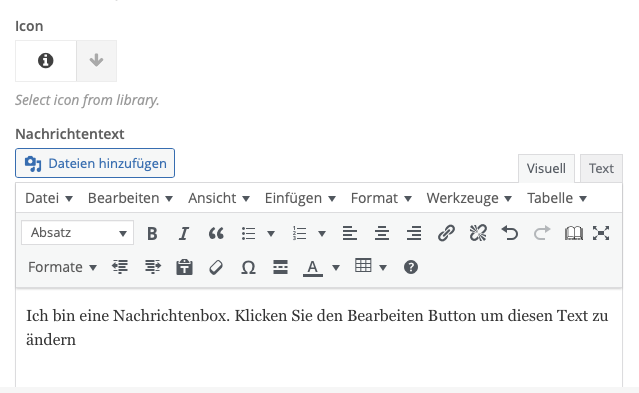Click the selected info icon preview
Screen dimensions: 639x393
pos(46,61)
